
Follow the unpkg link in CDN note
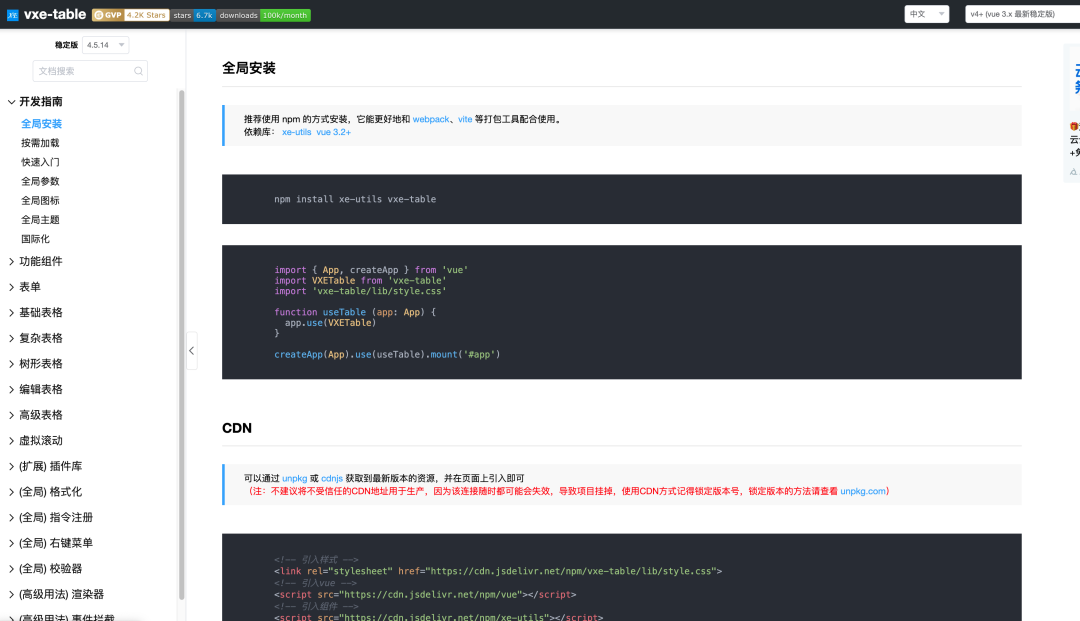[294, 478]
